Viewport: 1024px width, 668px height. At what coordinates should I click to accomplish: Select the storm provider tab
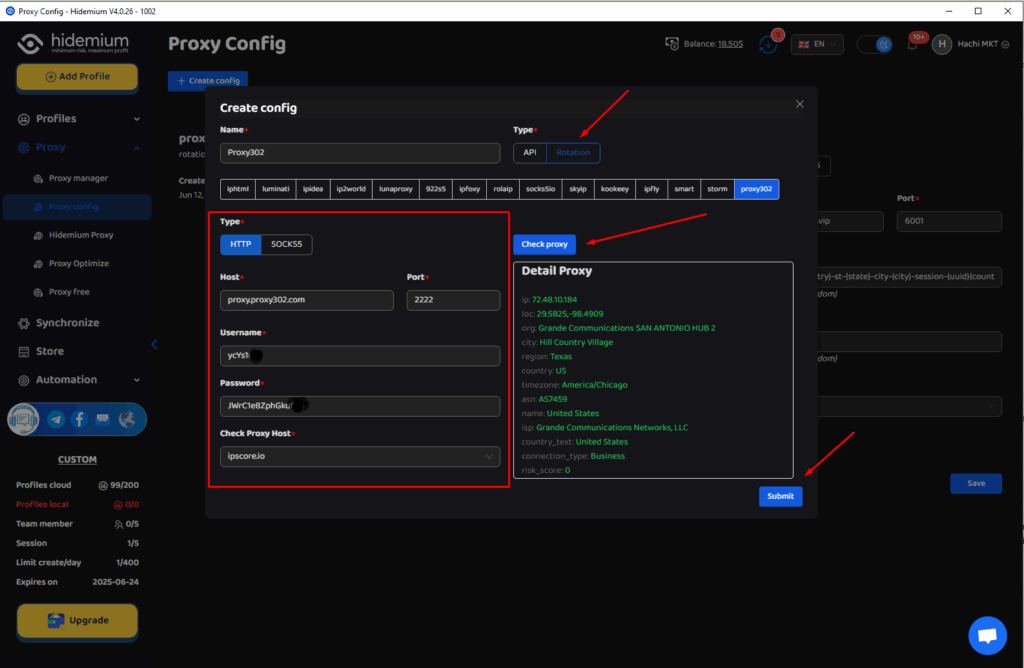pyautogui.click(x=717, y=189)
